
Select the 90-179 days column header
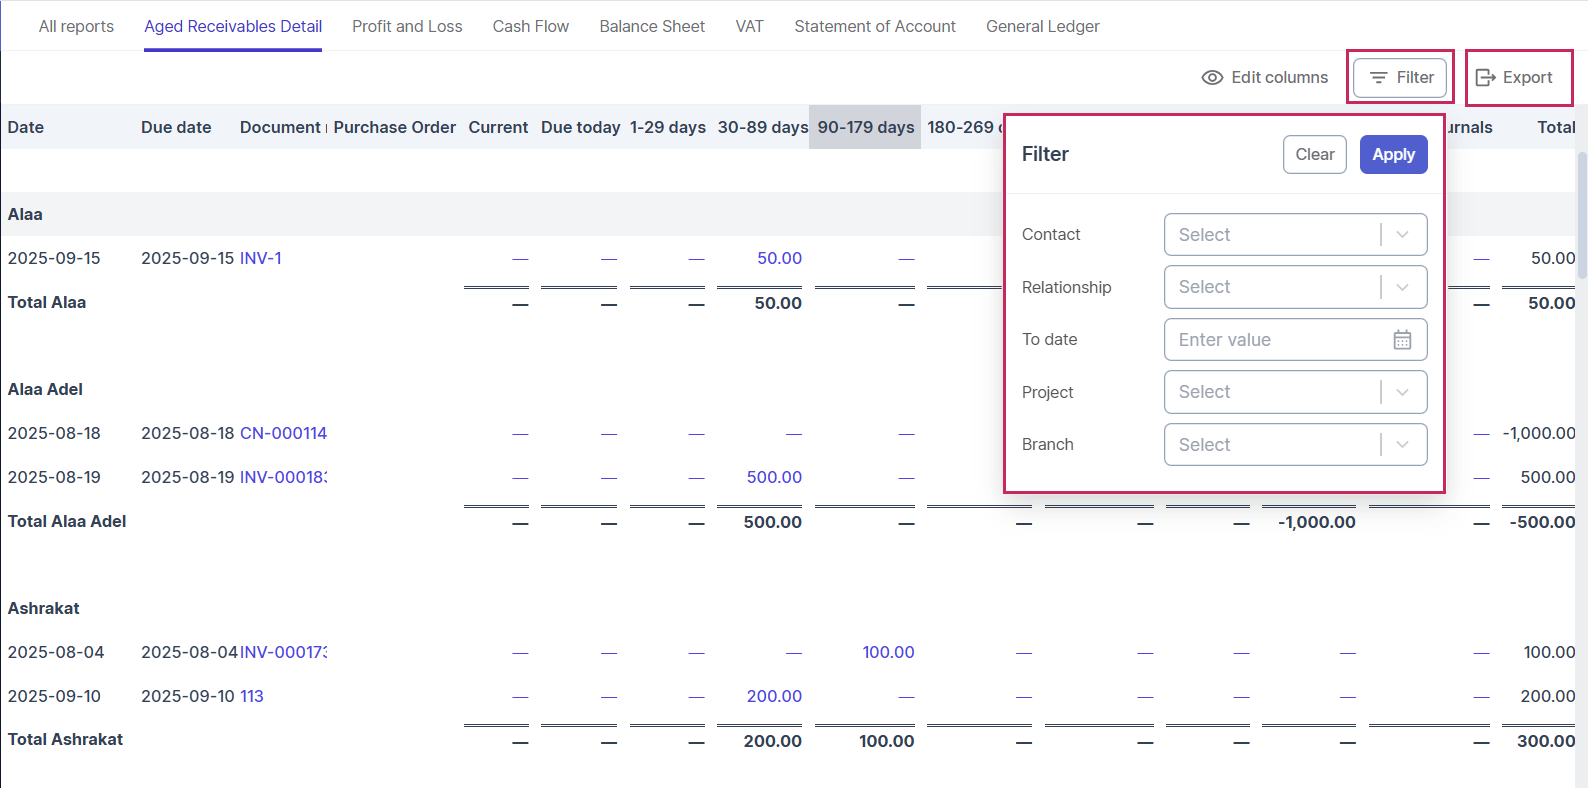point(865,127)
